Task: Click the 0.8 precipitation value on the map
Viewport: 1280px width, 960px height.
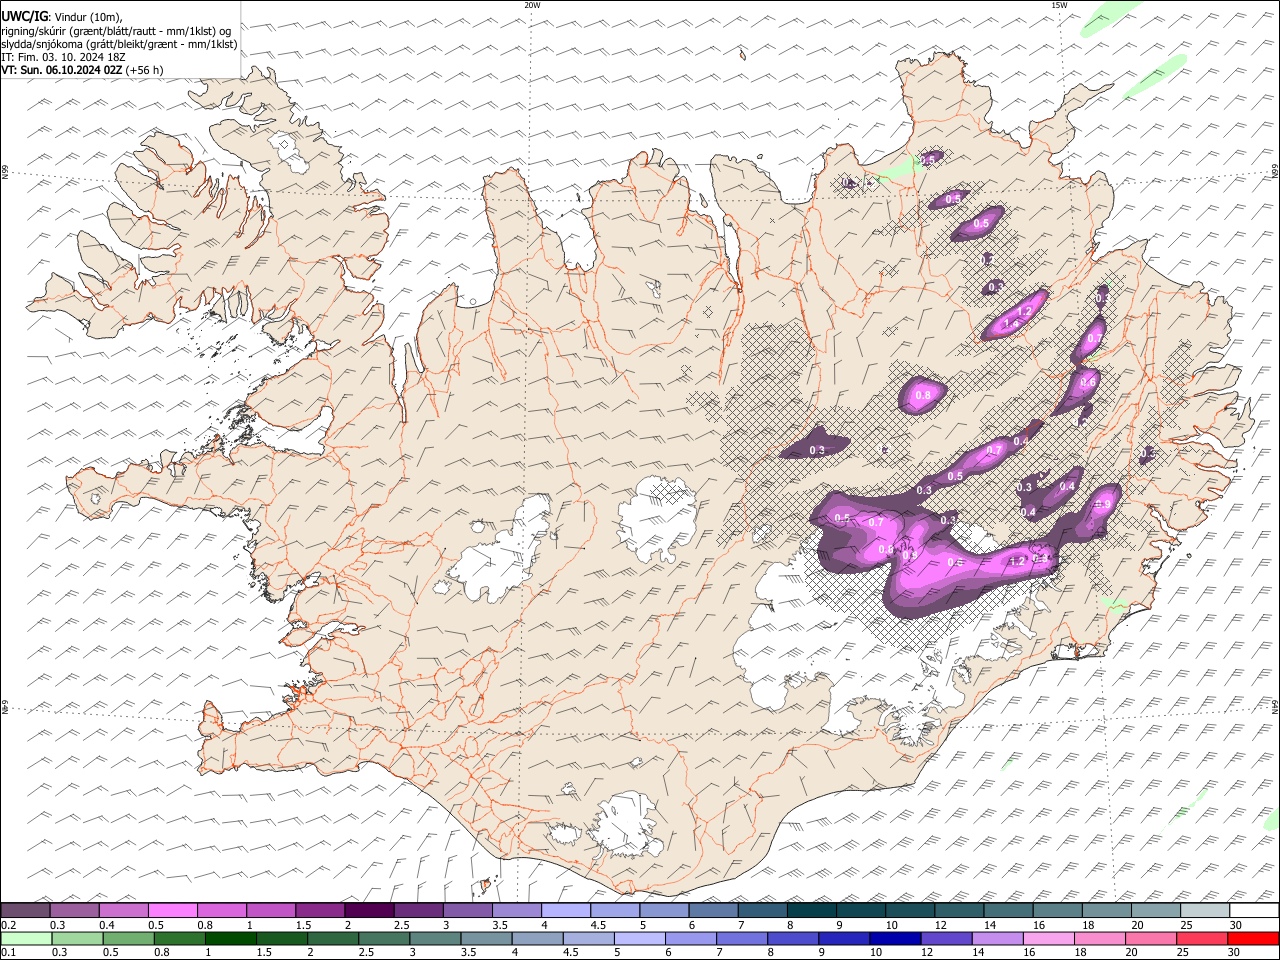Action: pyautogui.click(x=923, y=396)
